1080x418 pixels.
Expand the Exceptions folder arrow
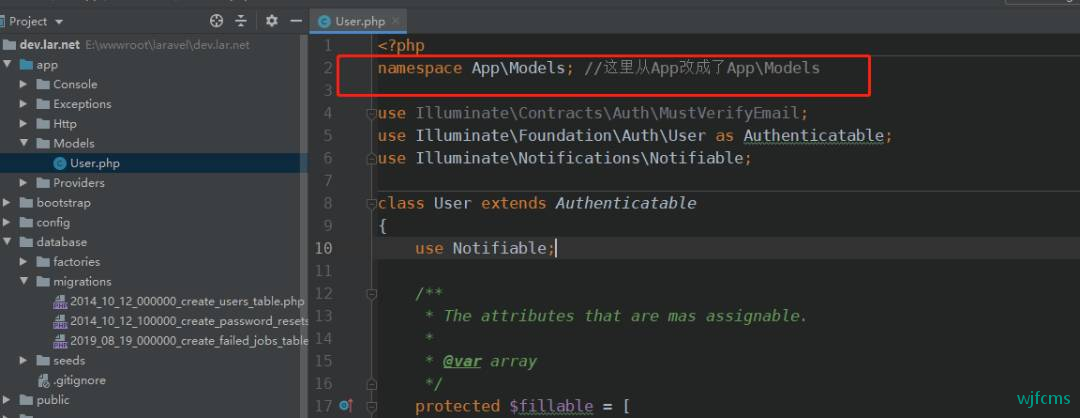pos(23,104)
